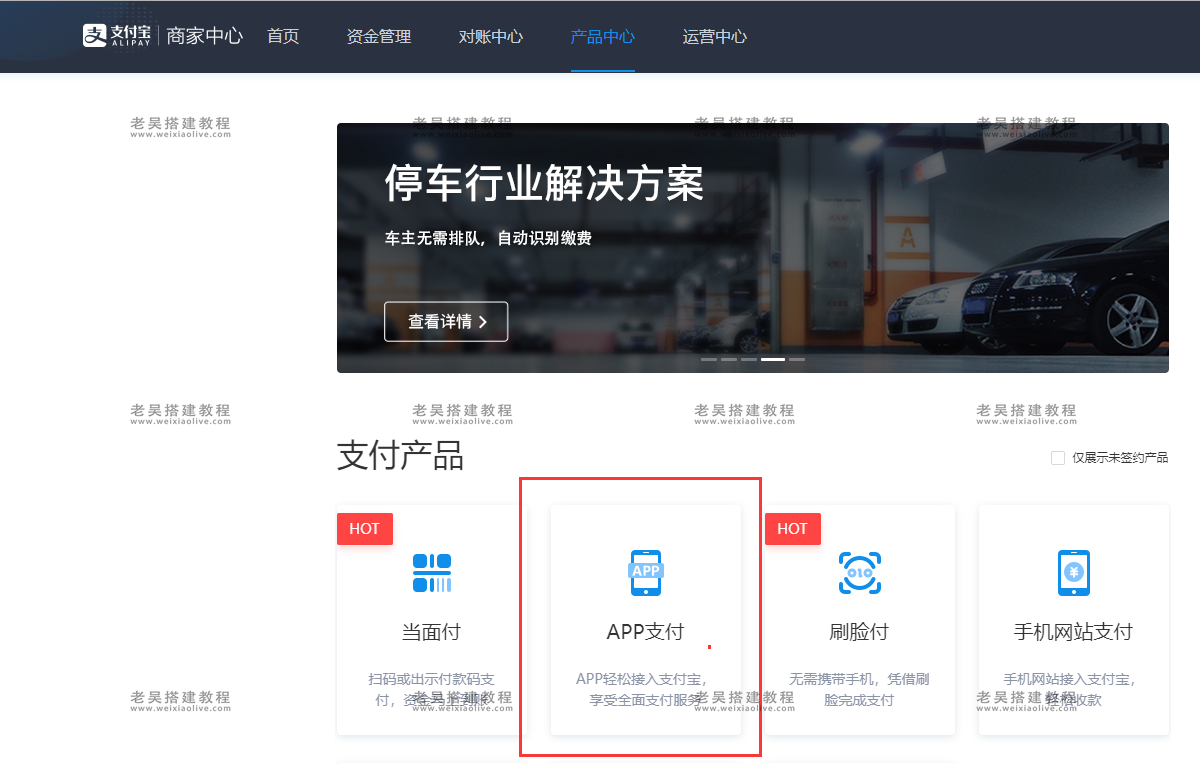This screenshot has height=764, width=1200.
Task: Click the second carousel dot
Action: 727,358
